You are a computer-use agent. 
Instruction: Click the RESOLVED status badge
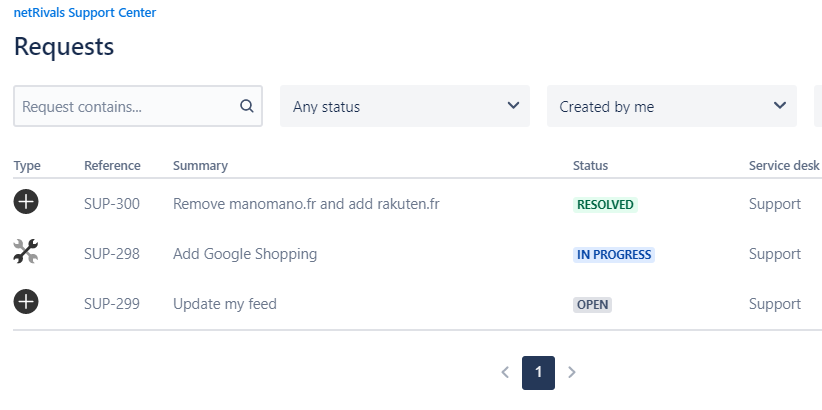605,204
